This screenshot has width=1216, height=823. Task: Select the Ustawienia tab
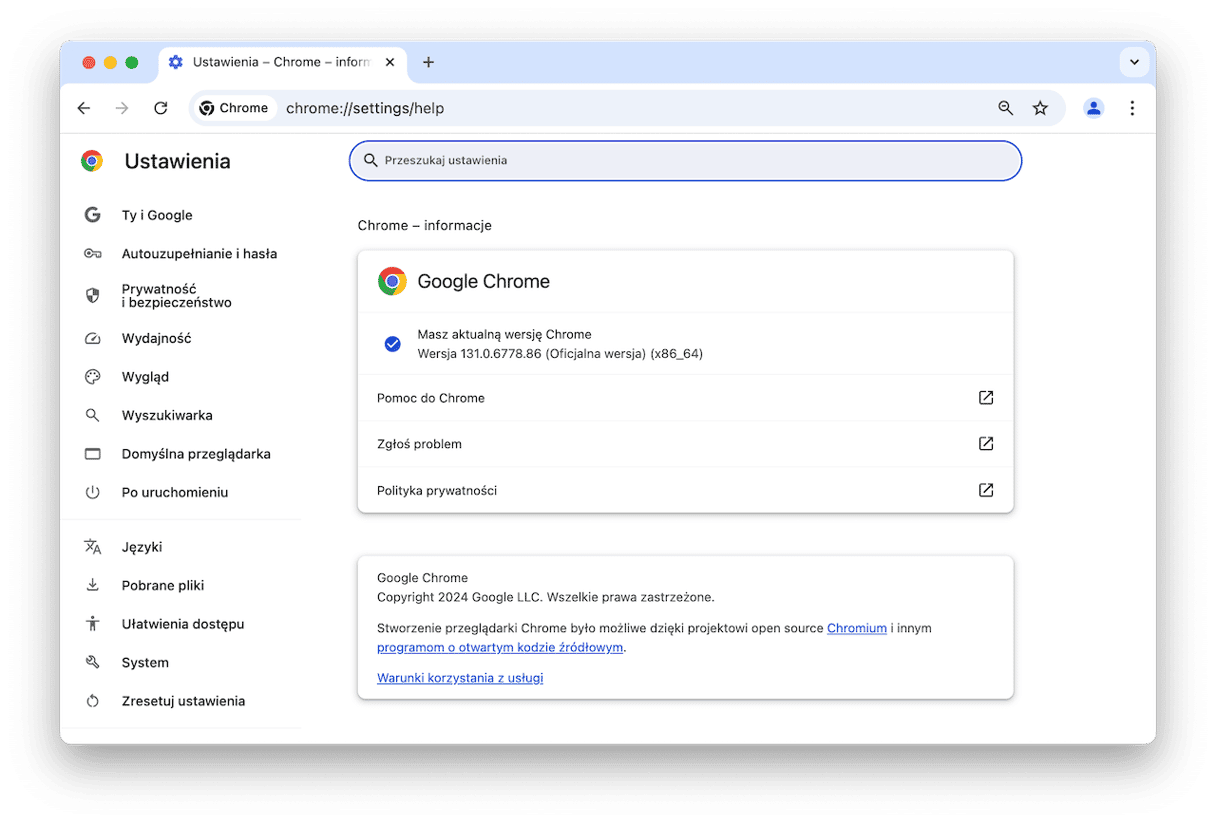click(281, 62)
